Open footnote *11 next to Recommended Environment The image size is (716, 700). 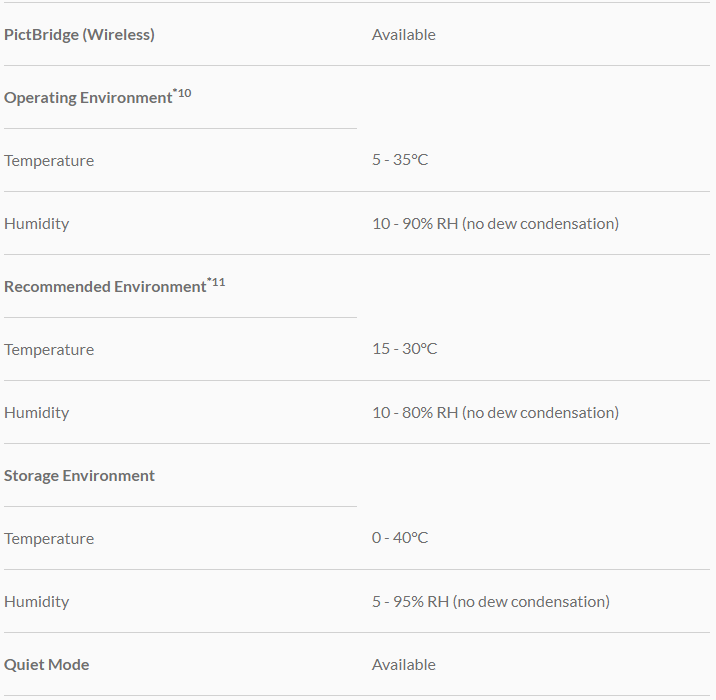216,282
